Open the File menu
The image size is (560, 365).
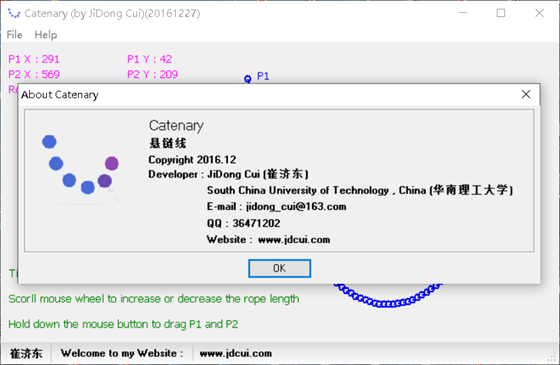point(14,35)
